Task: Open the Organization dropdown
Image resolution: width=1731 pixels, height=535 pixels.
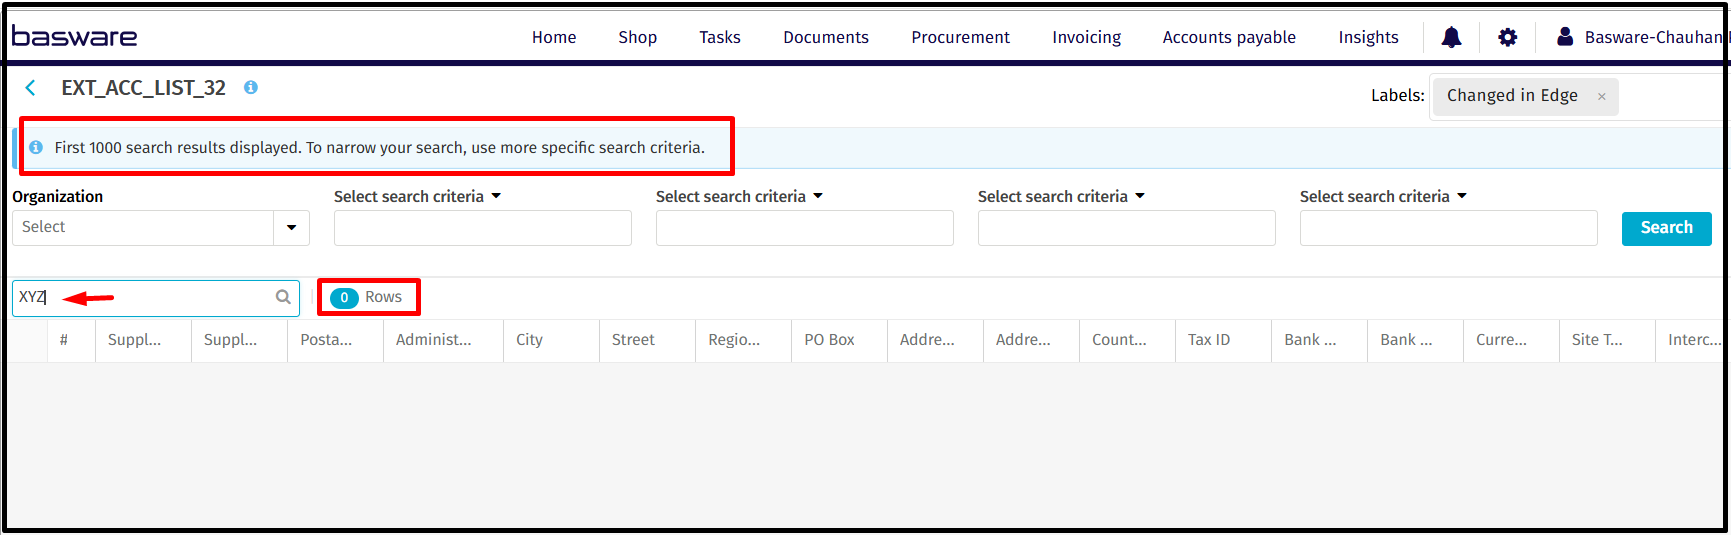Action: 291,228
